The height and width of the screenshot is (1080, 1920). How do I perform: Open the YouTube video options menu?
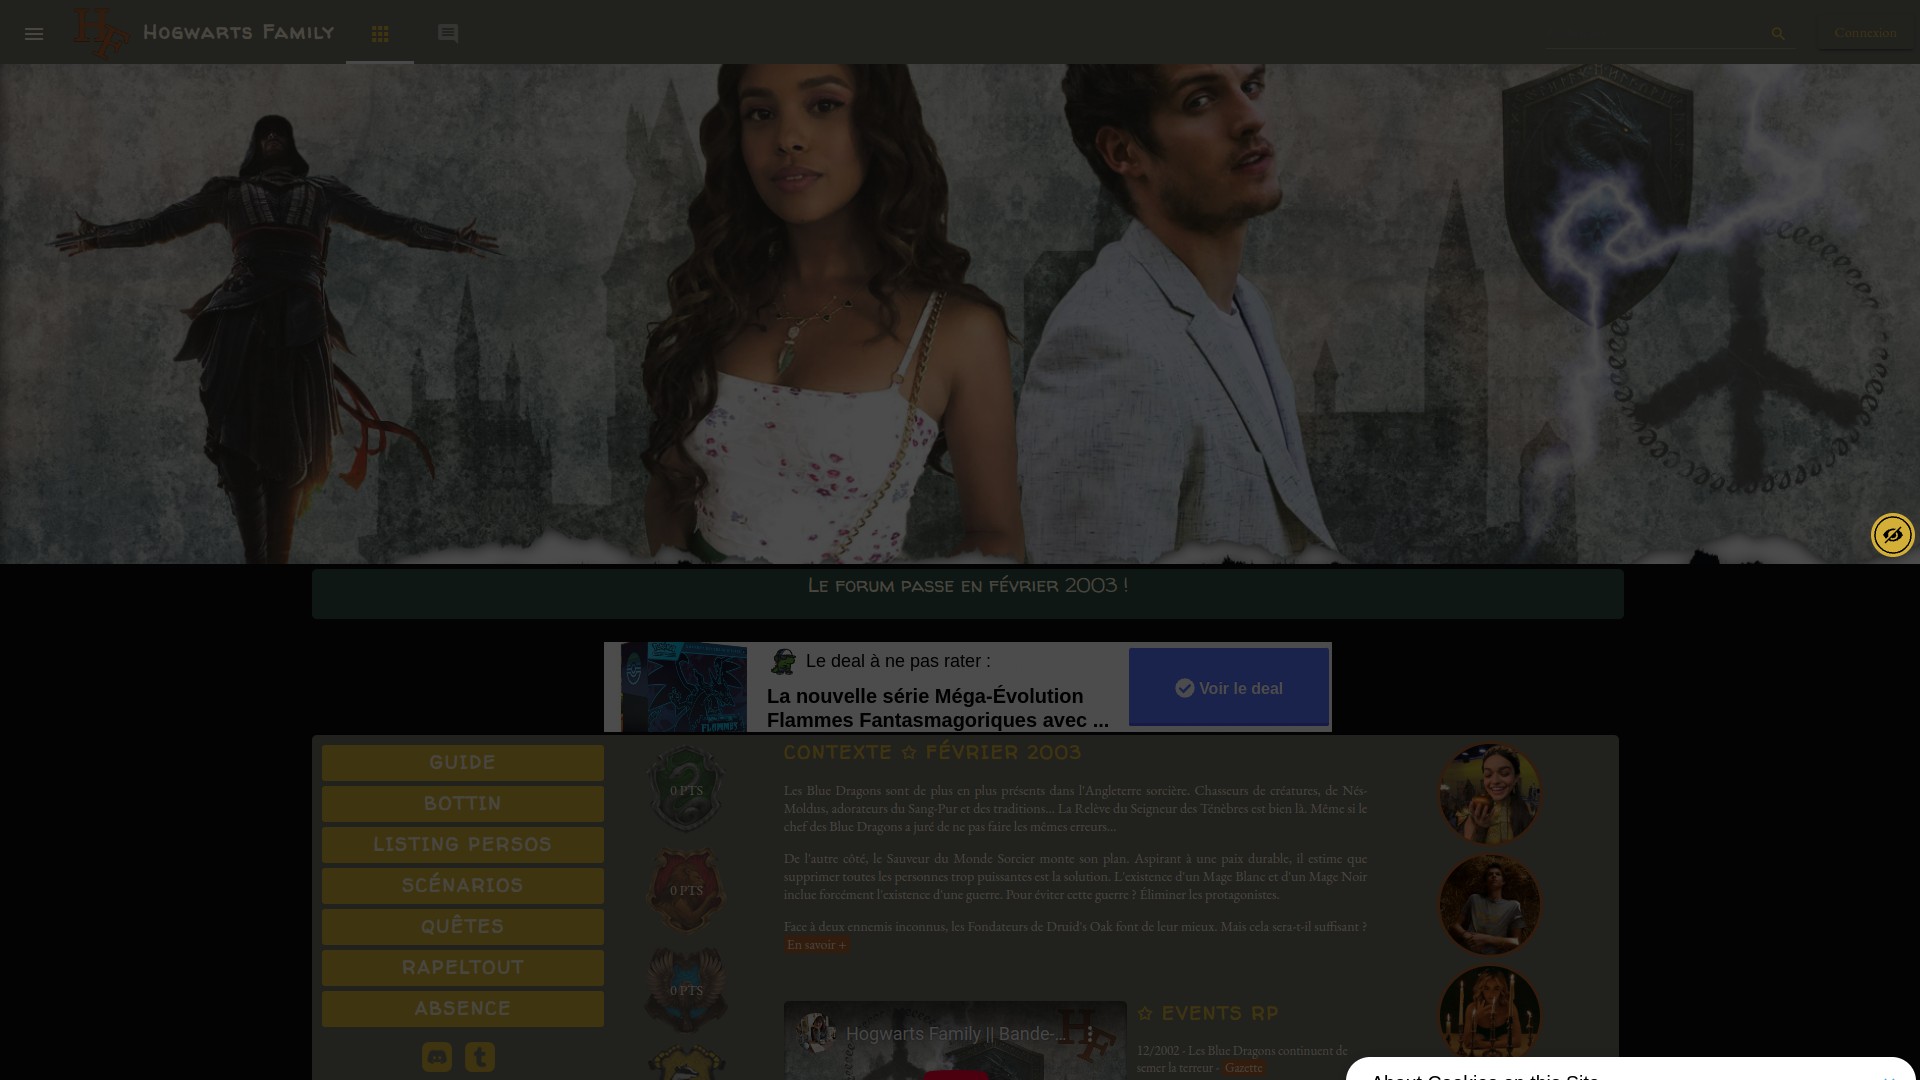point(1090,1034)
